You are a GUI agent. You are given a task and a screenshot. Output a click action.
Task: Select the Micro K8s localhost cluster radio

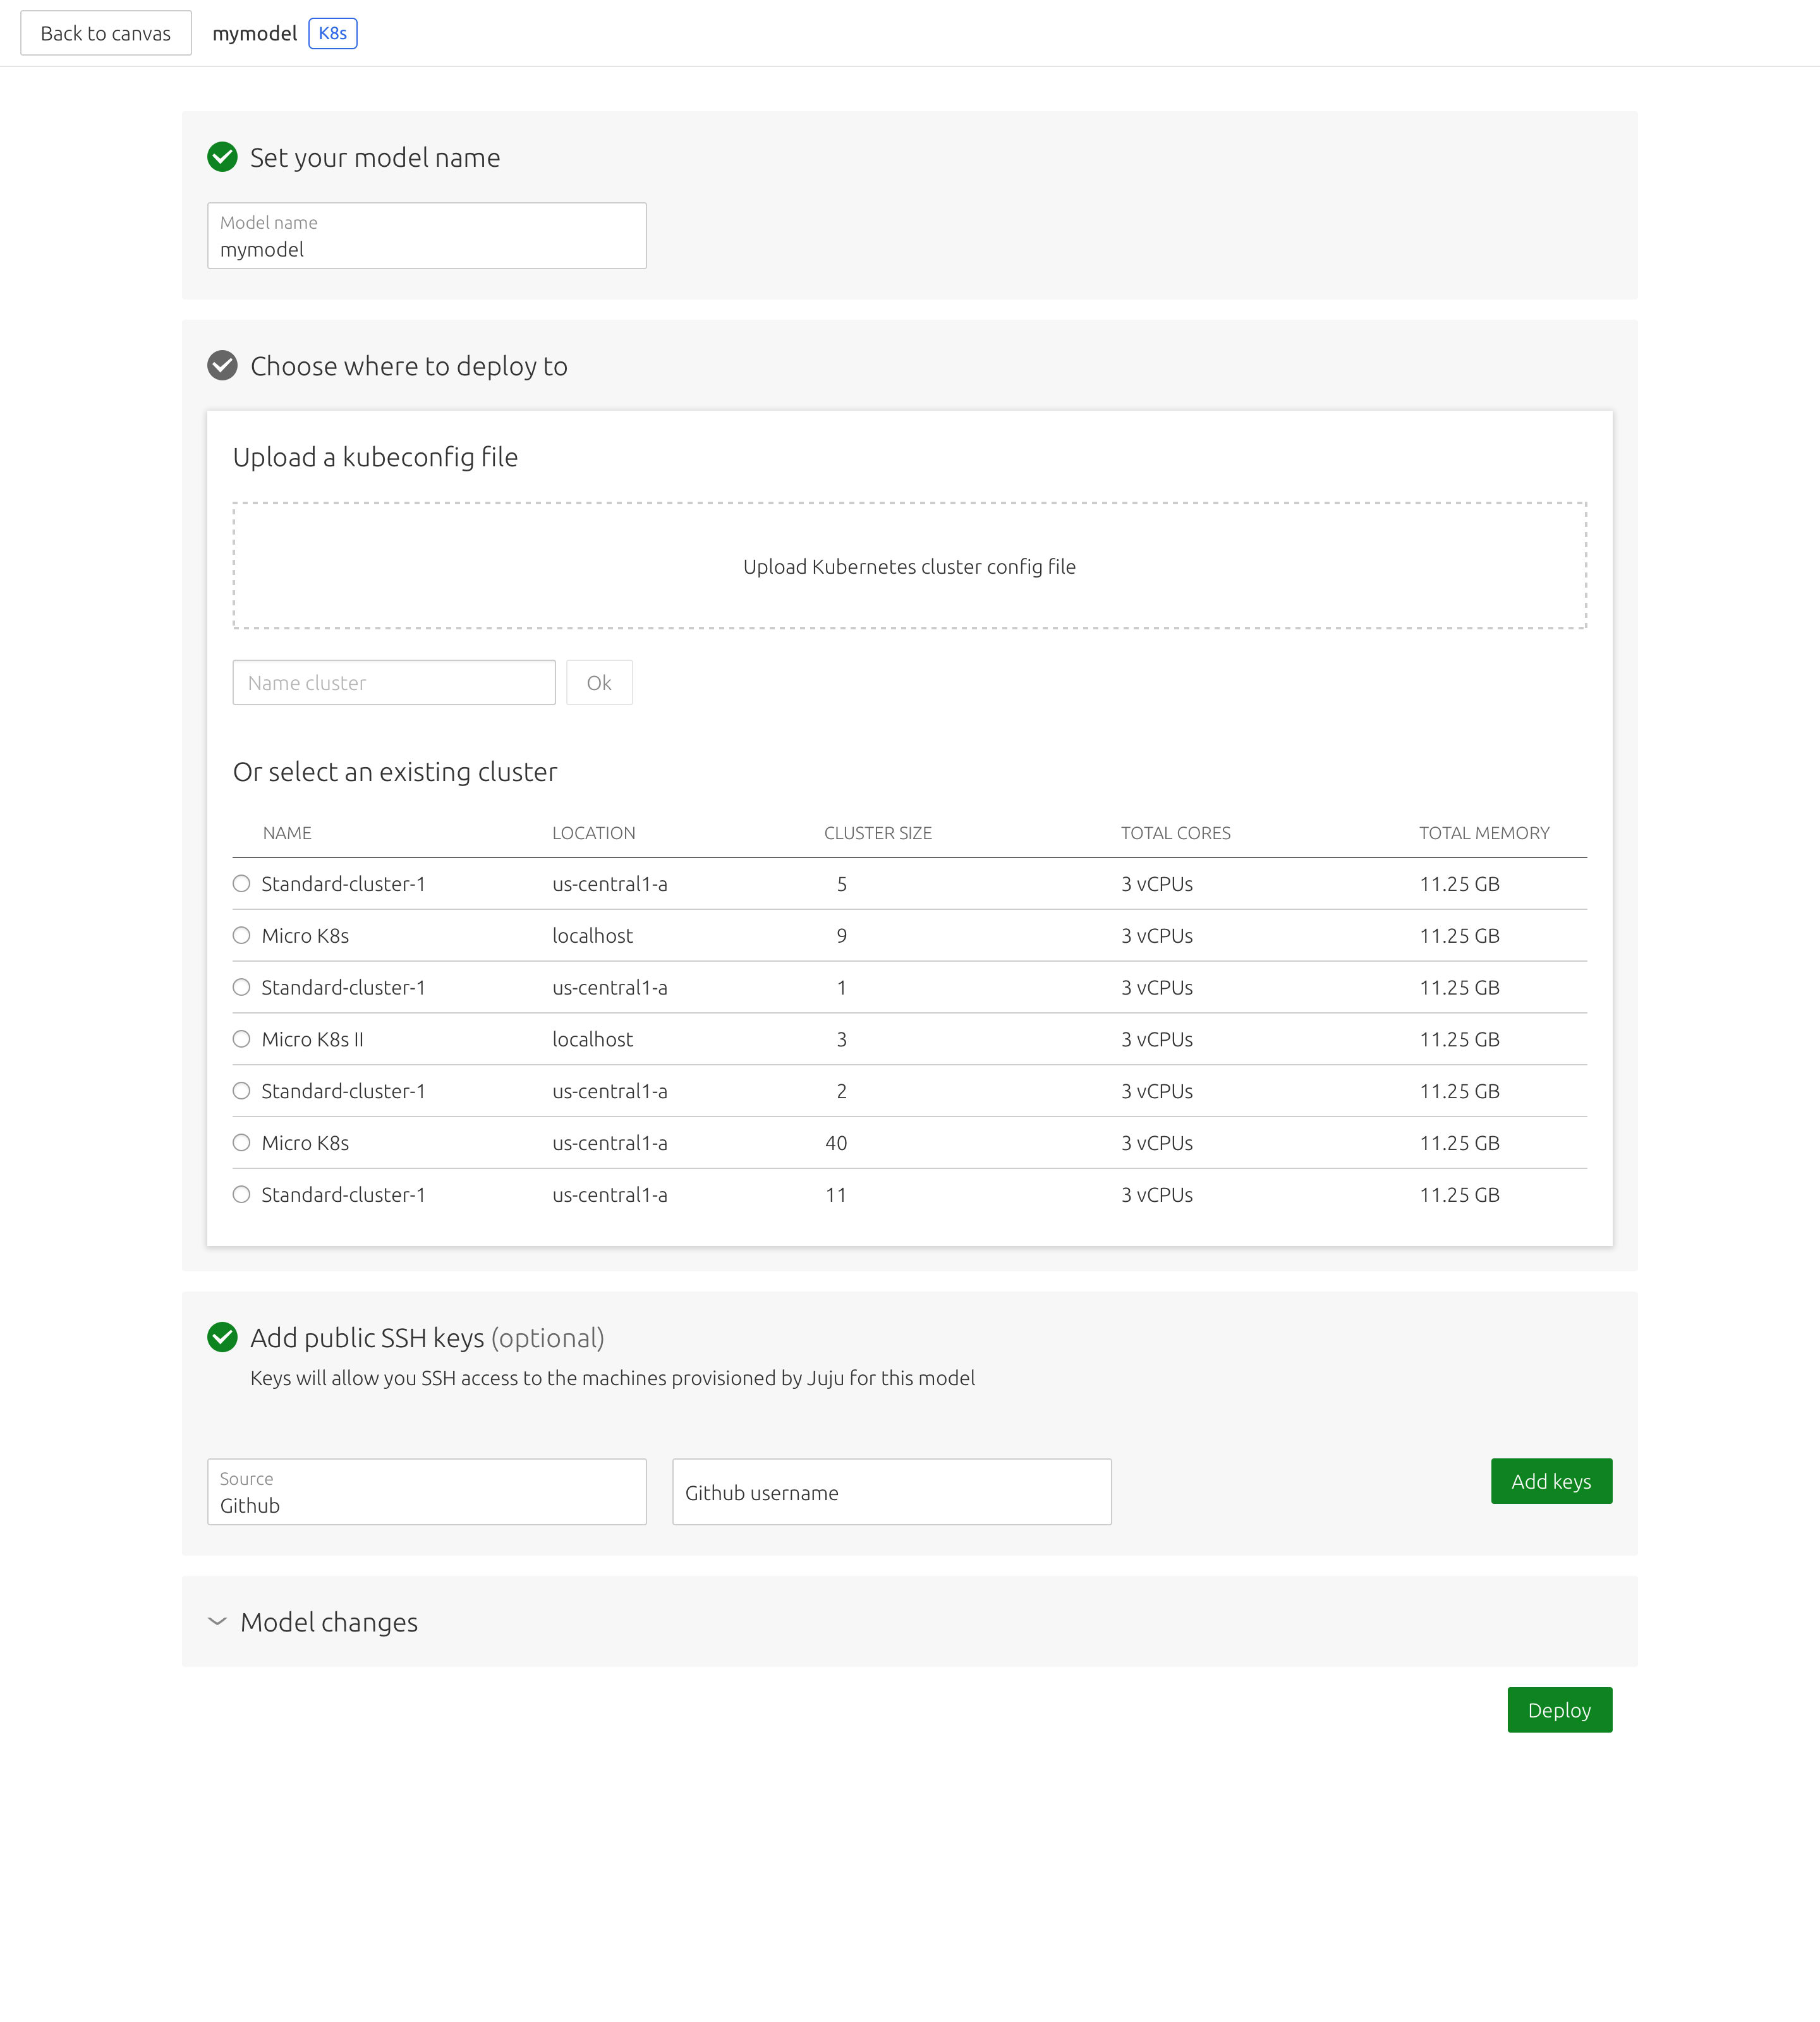241,936
